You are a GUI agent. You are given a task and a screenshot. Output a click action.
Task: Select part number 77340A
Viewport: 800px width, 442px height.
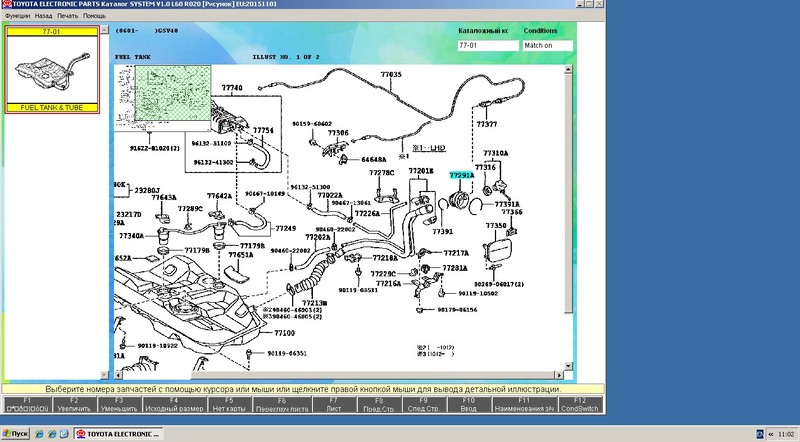132,236
